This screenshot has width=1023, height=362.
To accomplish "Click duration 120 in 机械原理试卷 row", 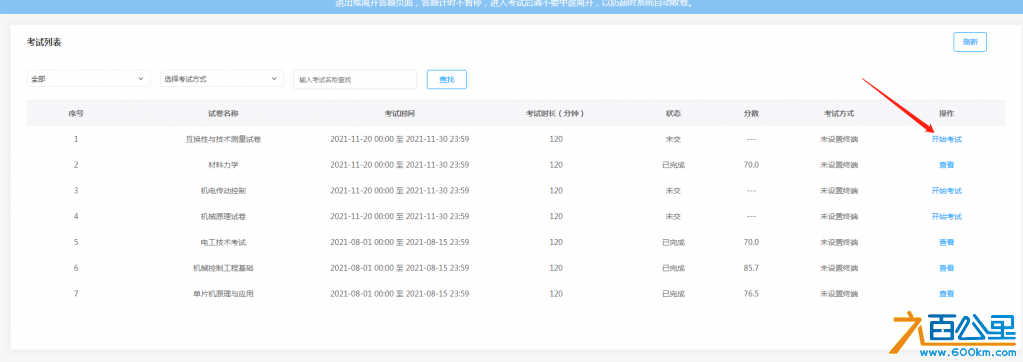I will point(555,217).
